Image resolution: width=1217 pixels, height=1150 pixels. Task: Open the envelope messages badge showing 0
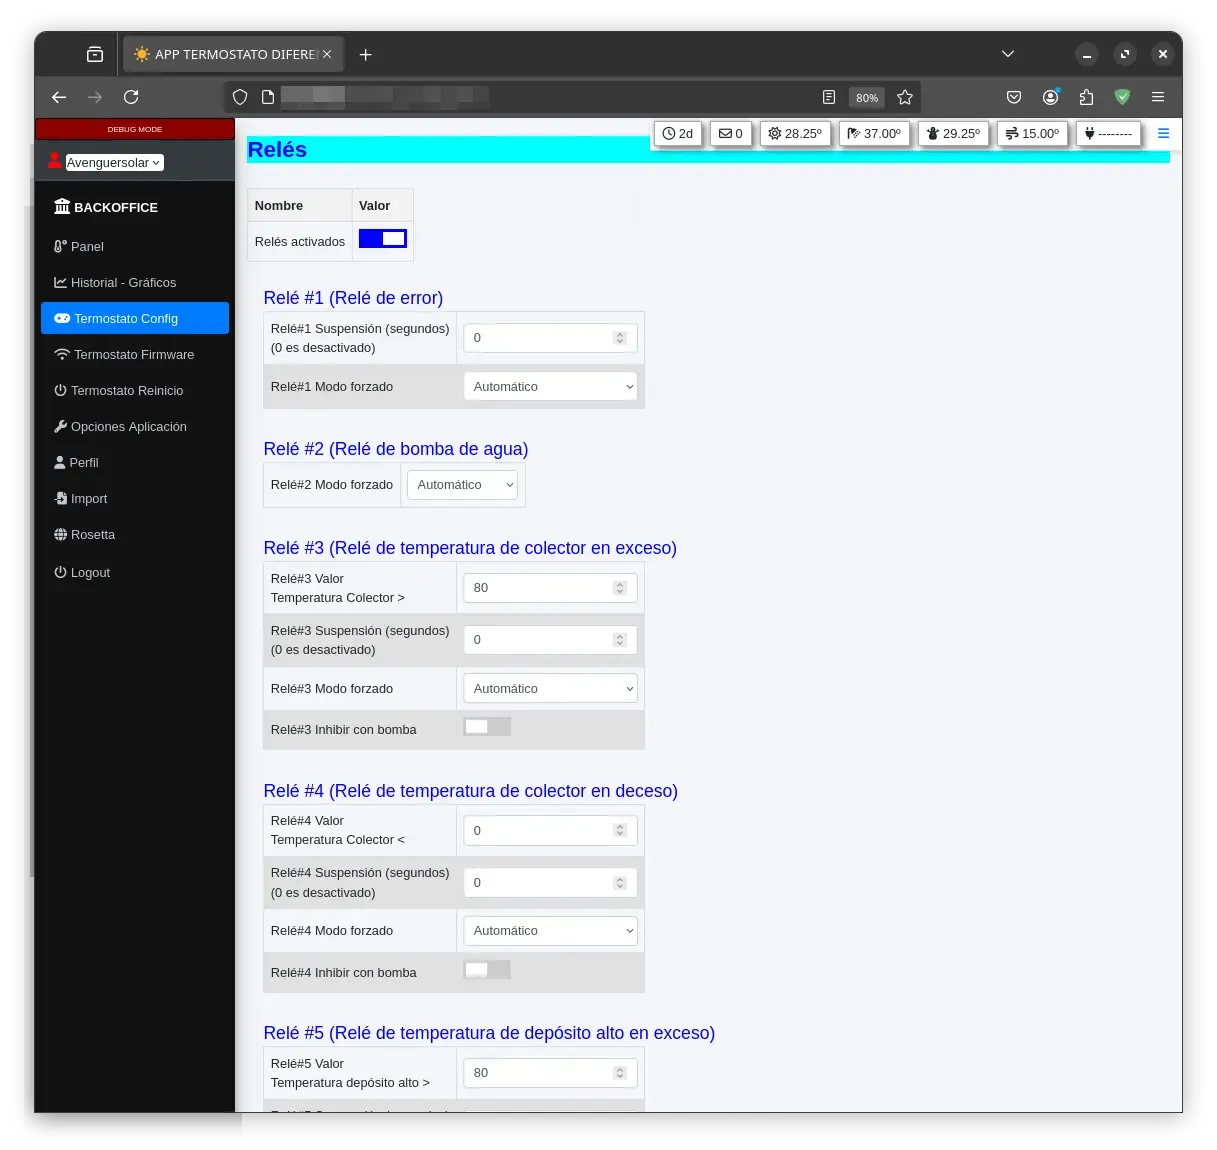click(731, 133)
